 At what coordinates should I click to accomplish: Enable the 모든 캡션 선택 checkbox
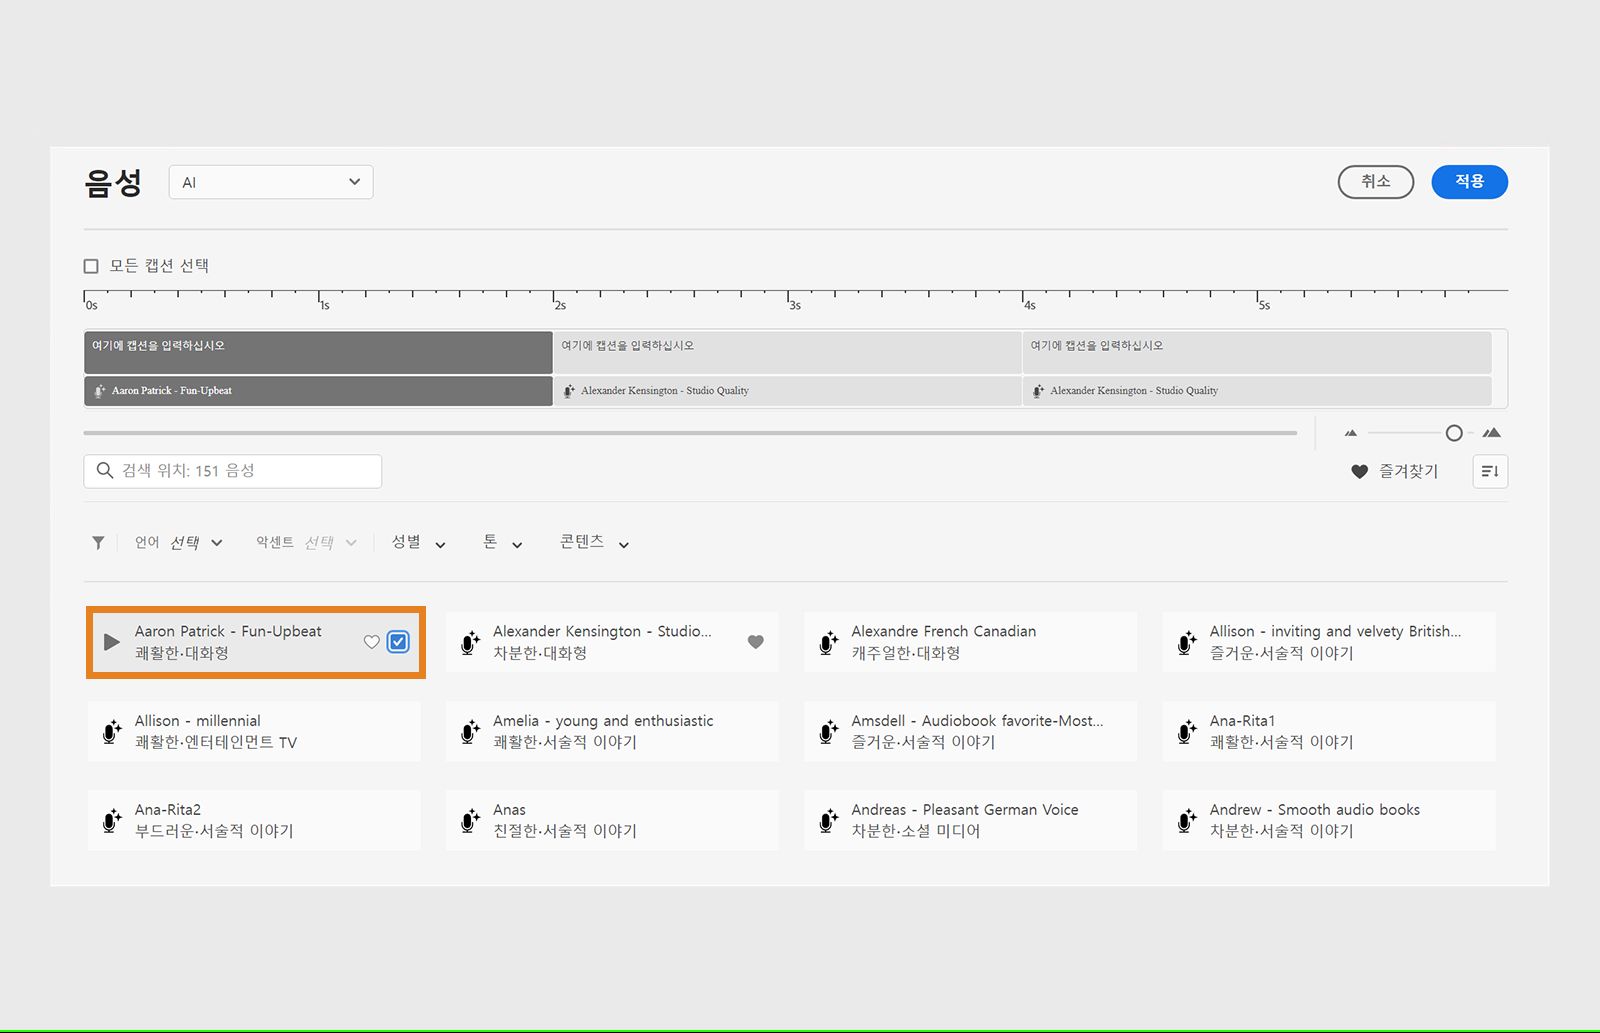91,266
